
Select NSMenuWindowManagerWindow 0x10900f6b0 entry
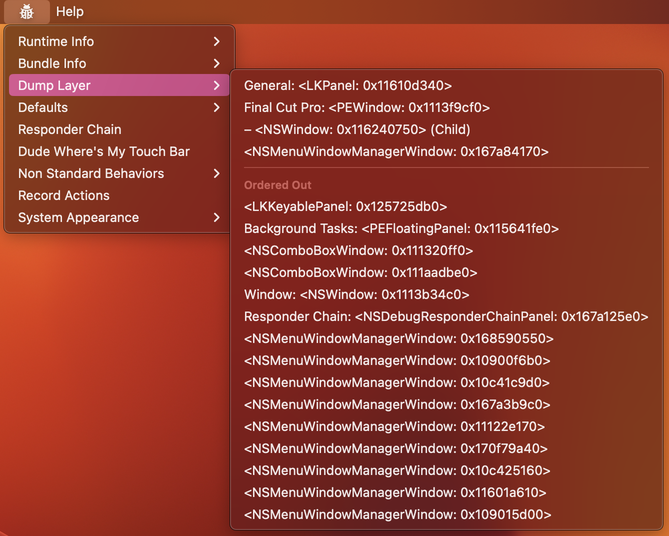pos(446,361)
